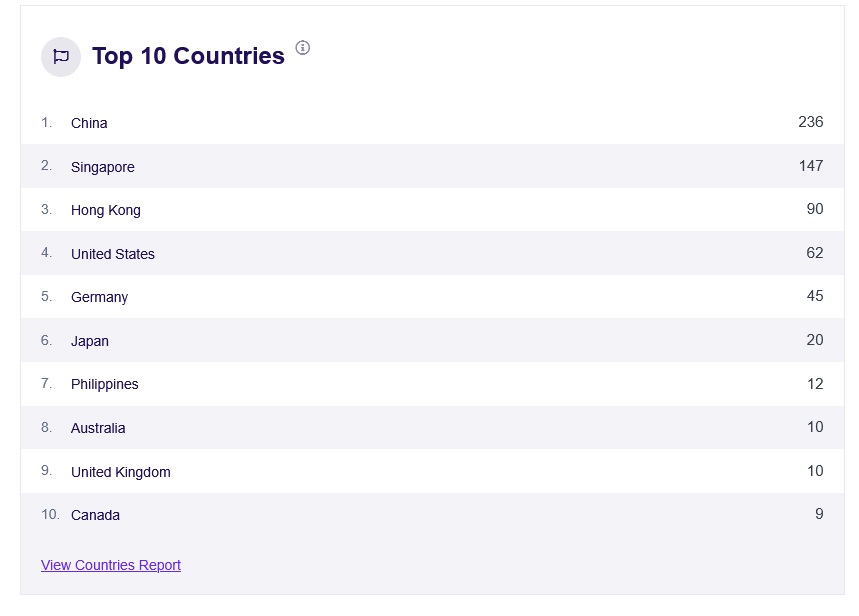Click United Kingdom in the list

point(121,472)
